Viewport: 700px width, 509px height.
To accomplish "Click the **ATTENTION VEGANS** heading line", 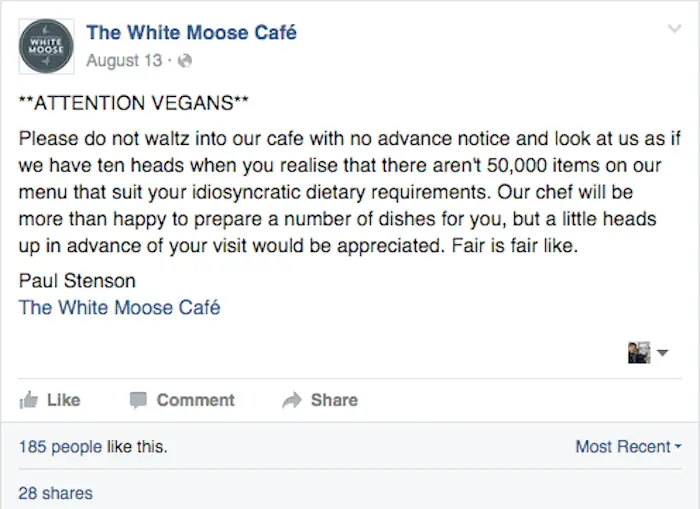I will (x=134, y=105).
